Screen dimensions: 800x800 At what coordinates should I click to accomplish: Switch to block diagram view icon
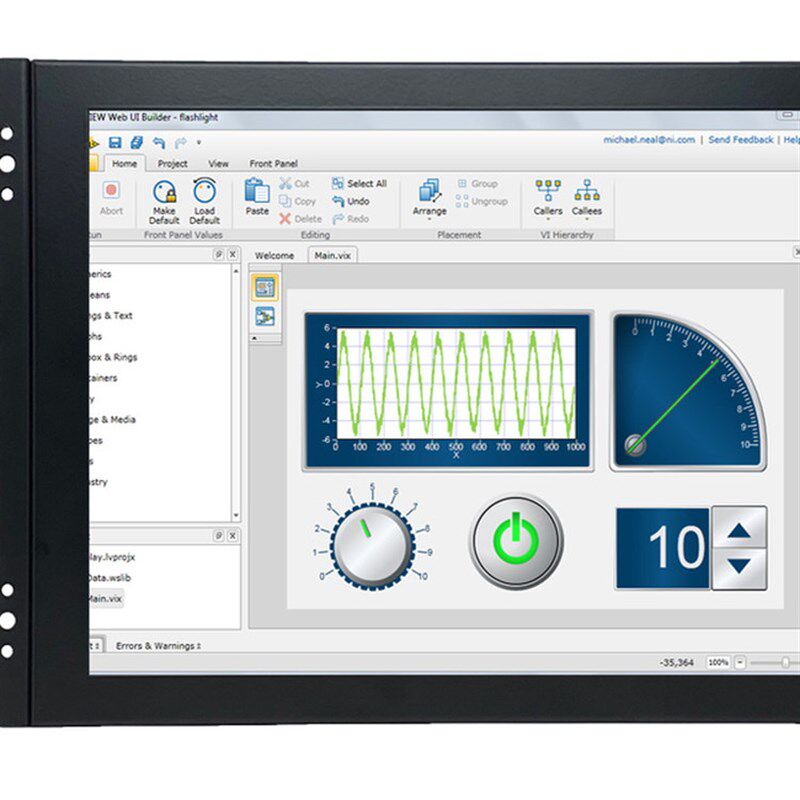[265, 316]
